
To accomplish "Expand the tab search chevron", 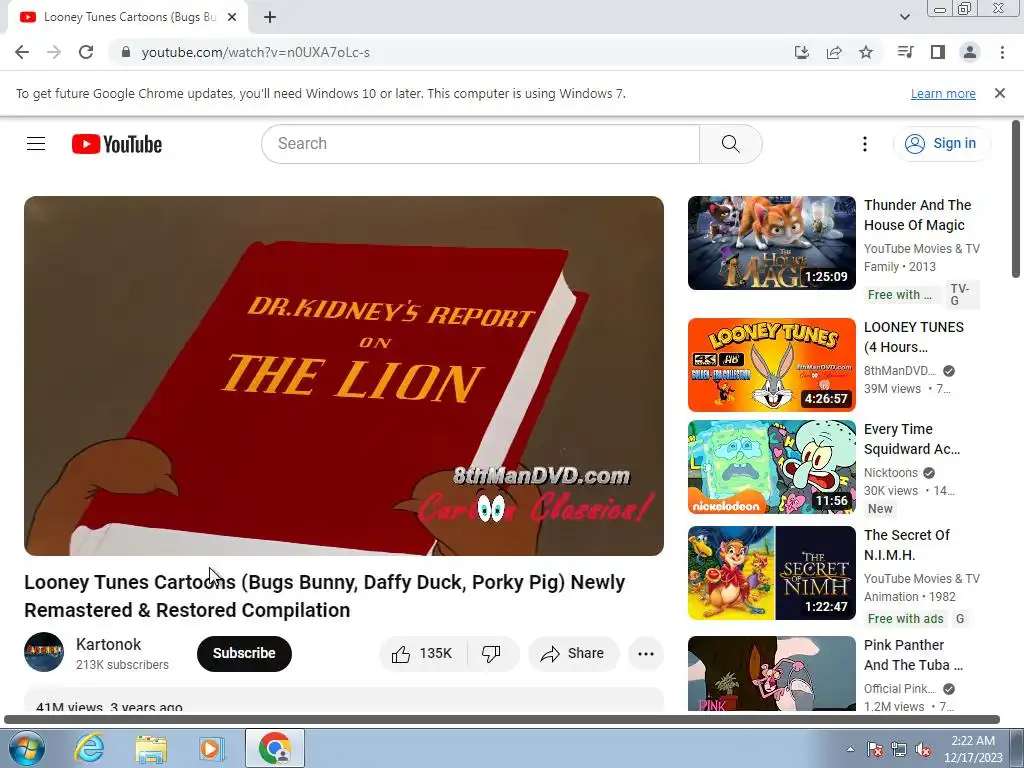I will pos(904,17).
